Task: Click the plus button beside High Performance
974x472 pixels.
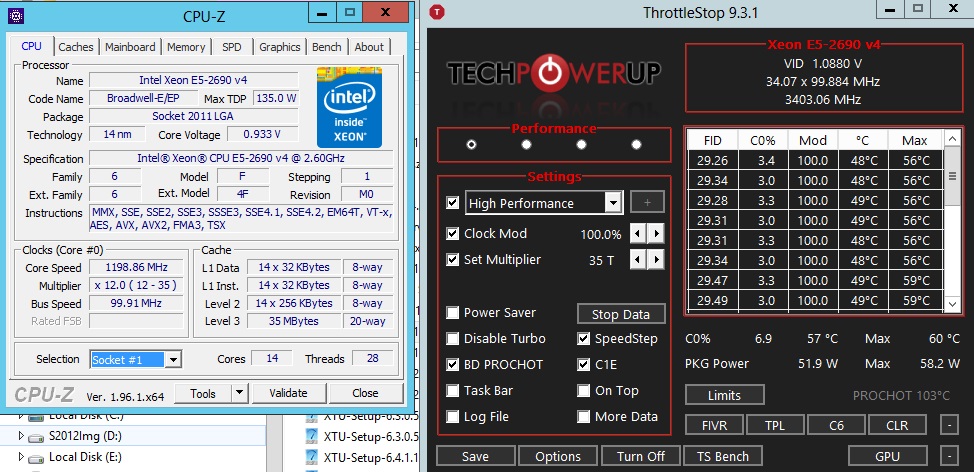Action: (647, 202)
